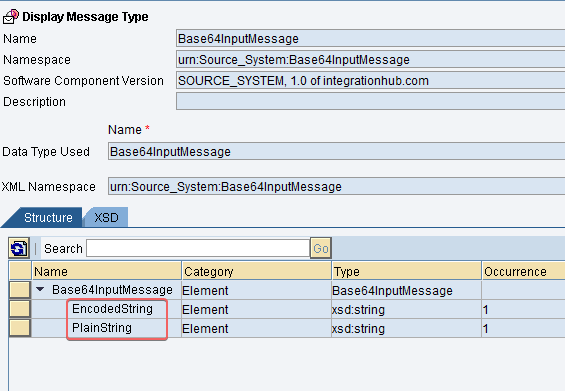Click the Category column header
Image resolution: width=565 pixels, height=391 pixels.
pyautogui.click(x=256, y=271)
